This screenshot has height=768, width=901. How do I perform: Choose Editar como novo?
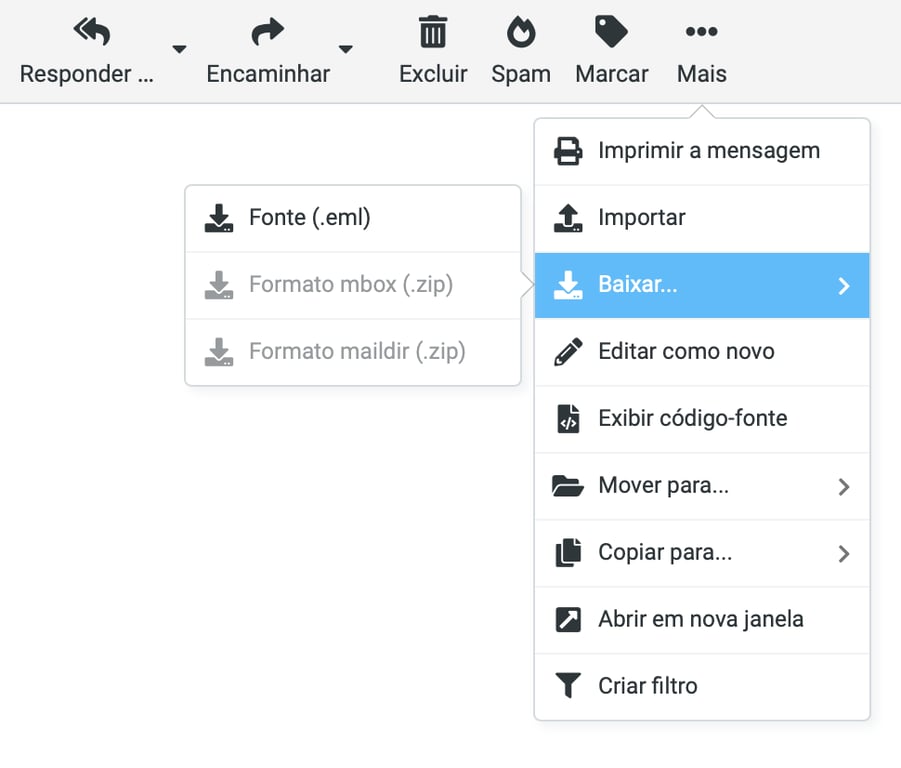[702, 352]
